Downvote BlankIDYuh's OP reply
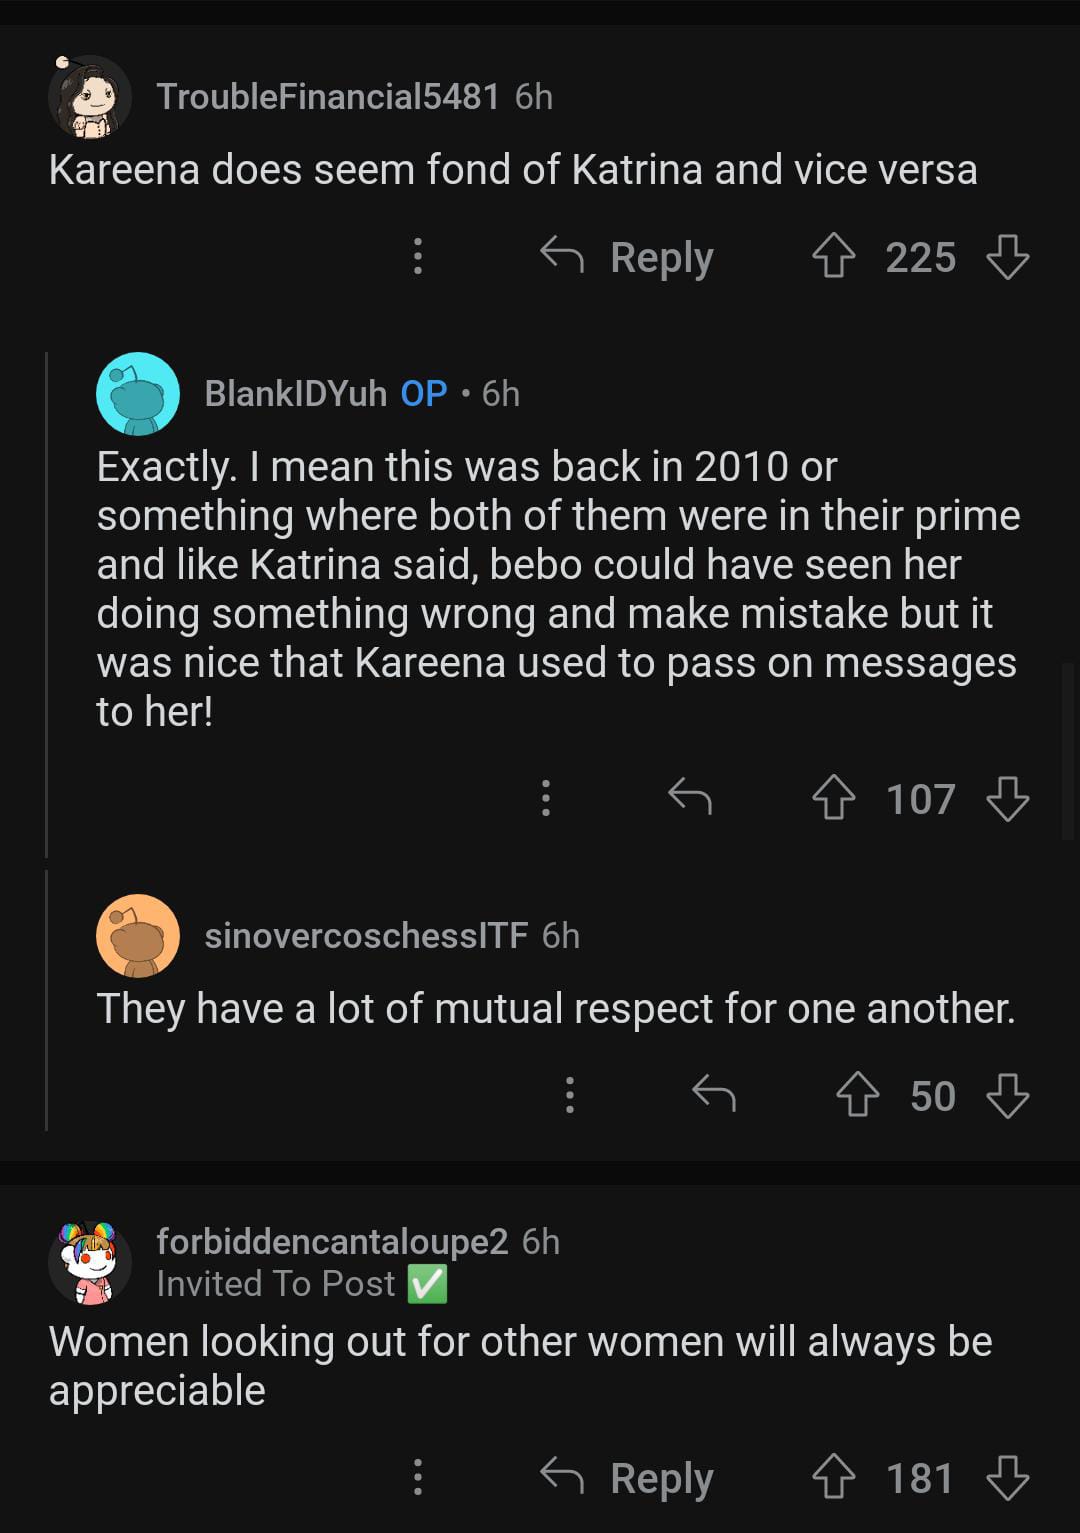 1007,798
